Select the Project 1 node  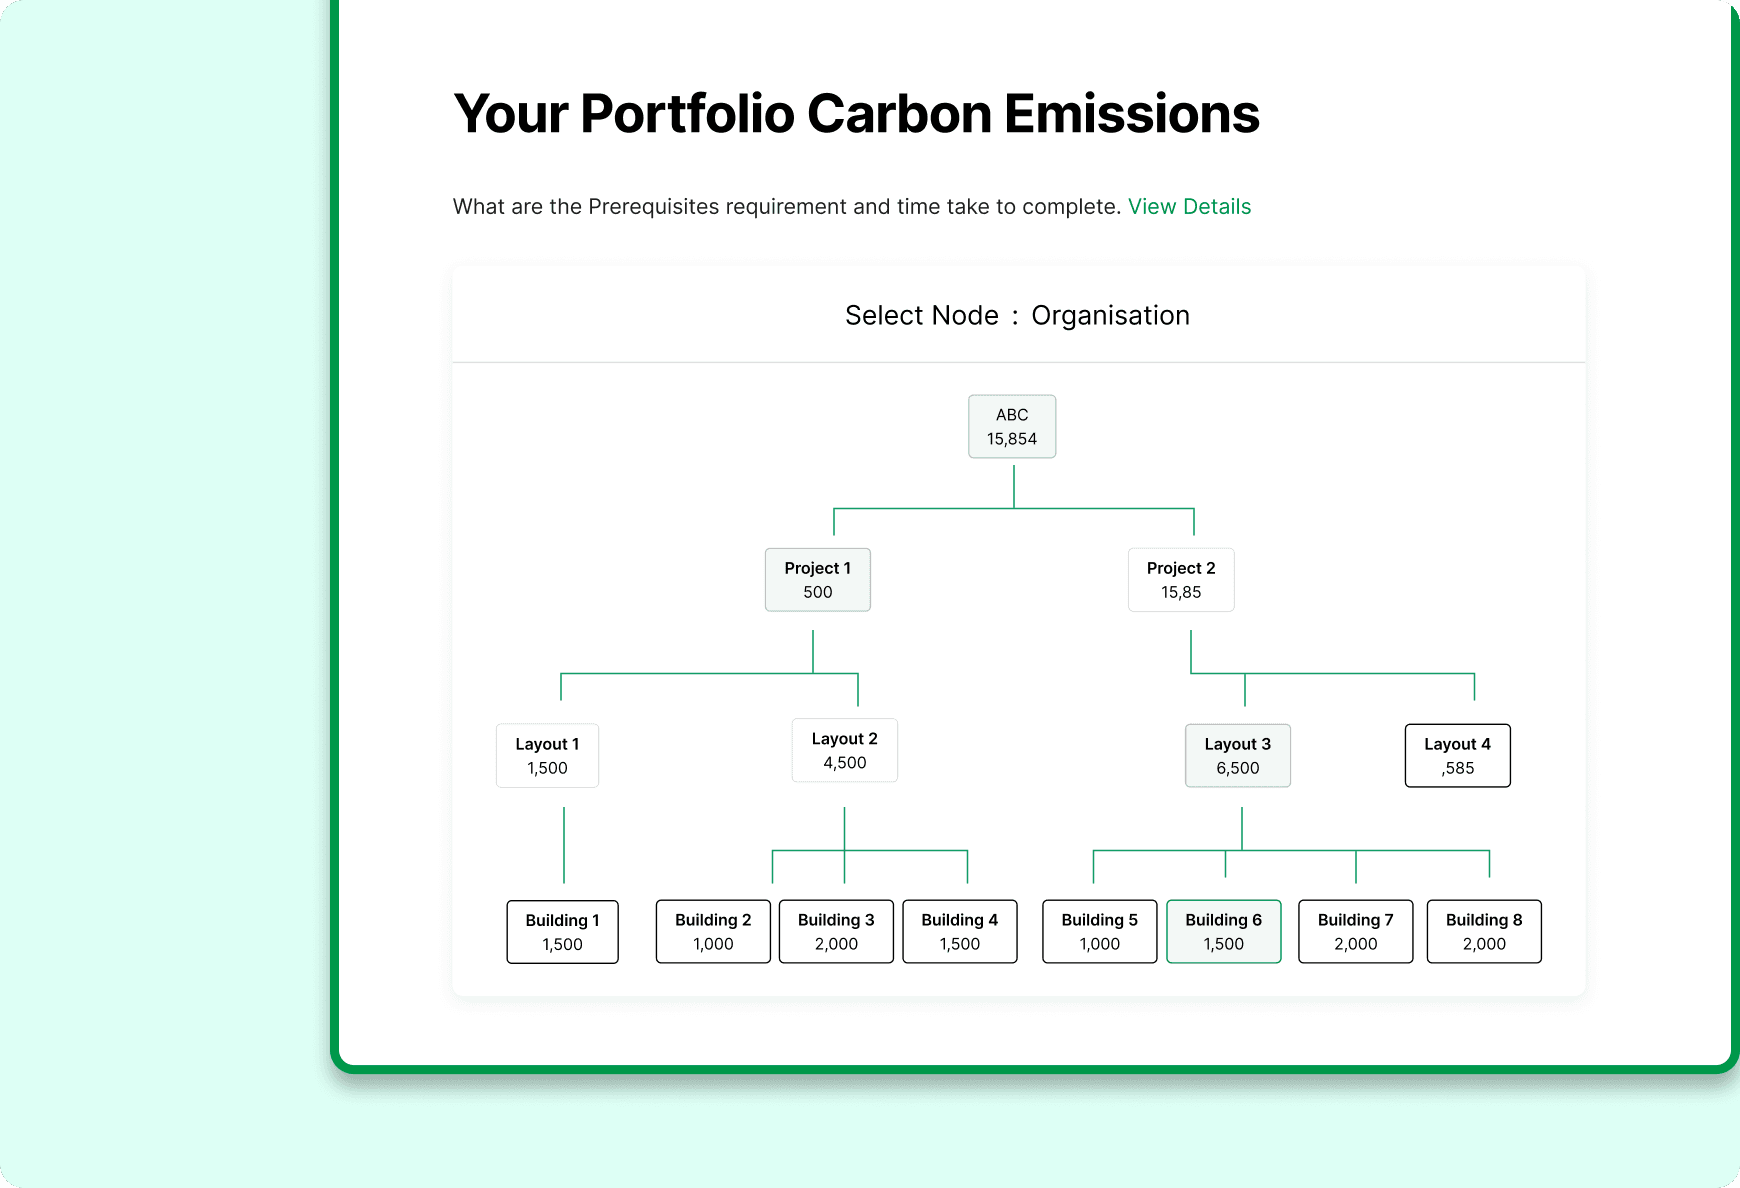click(x=818, y=580)
